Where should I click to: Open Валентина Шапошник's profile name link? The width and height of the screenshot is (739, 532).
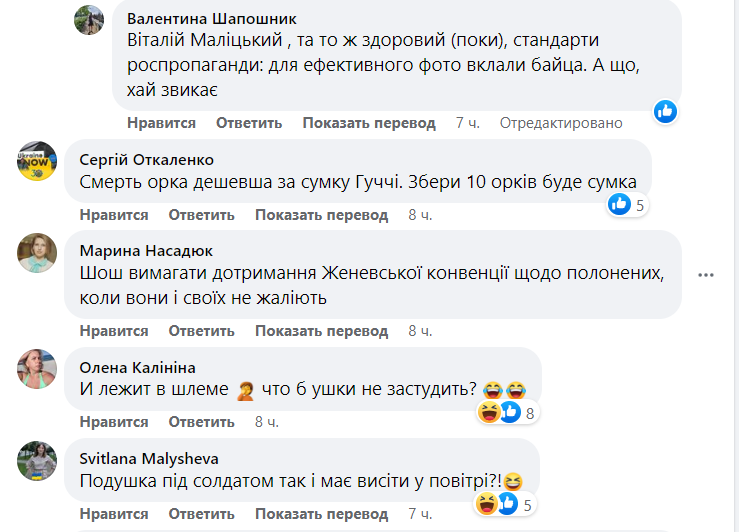coord(212,19)
